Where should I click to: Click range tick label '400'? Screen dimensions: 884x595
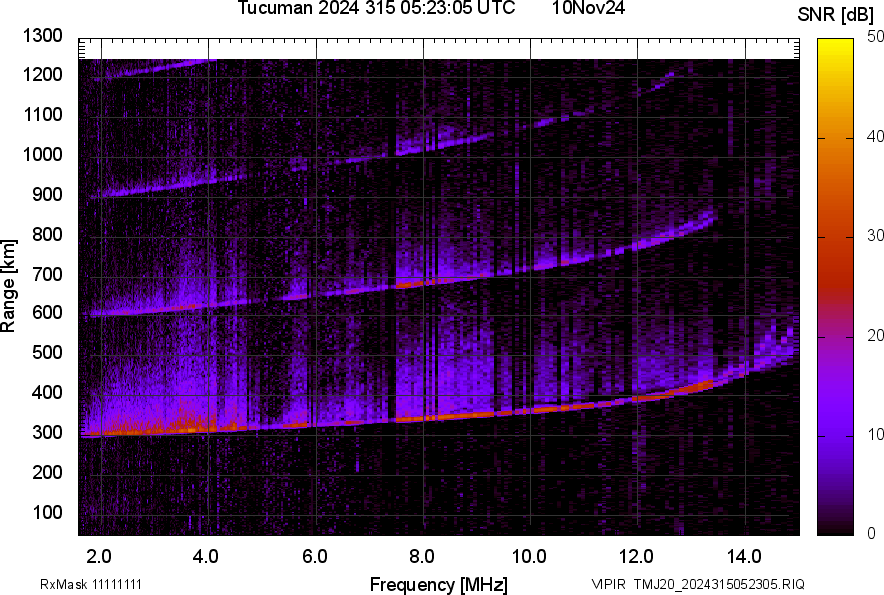tap(47, 392)
